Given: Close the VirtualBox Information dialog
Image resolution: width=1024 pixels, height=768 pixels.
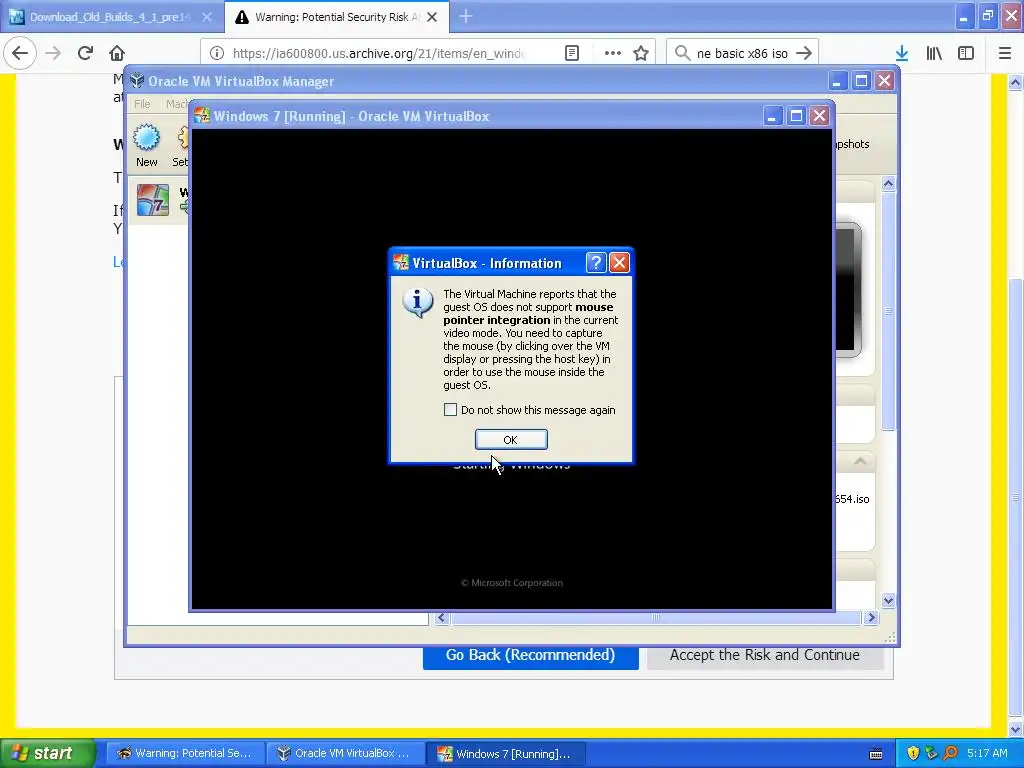Looking at the screenshot, I should (619, 263).
